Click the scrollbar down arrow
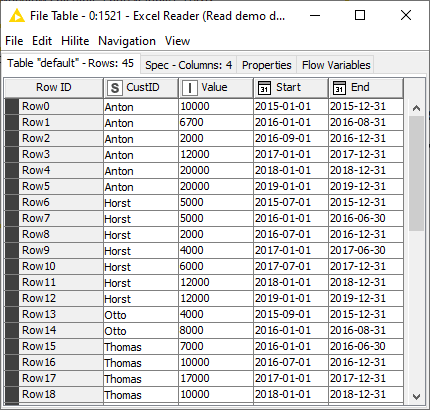Image resolution: width=430 pixels, height=410 pixels. pyautogui.click(x=416, y=397)
